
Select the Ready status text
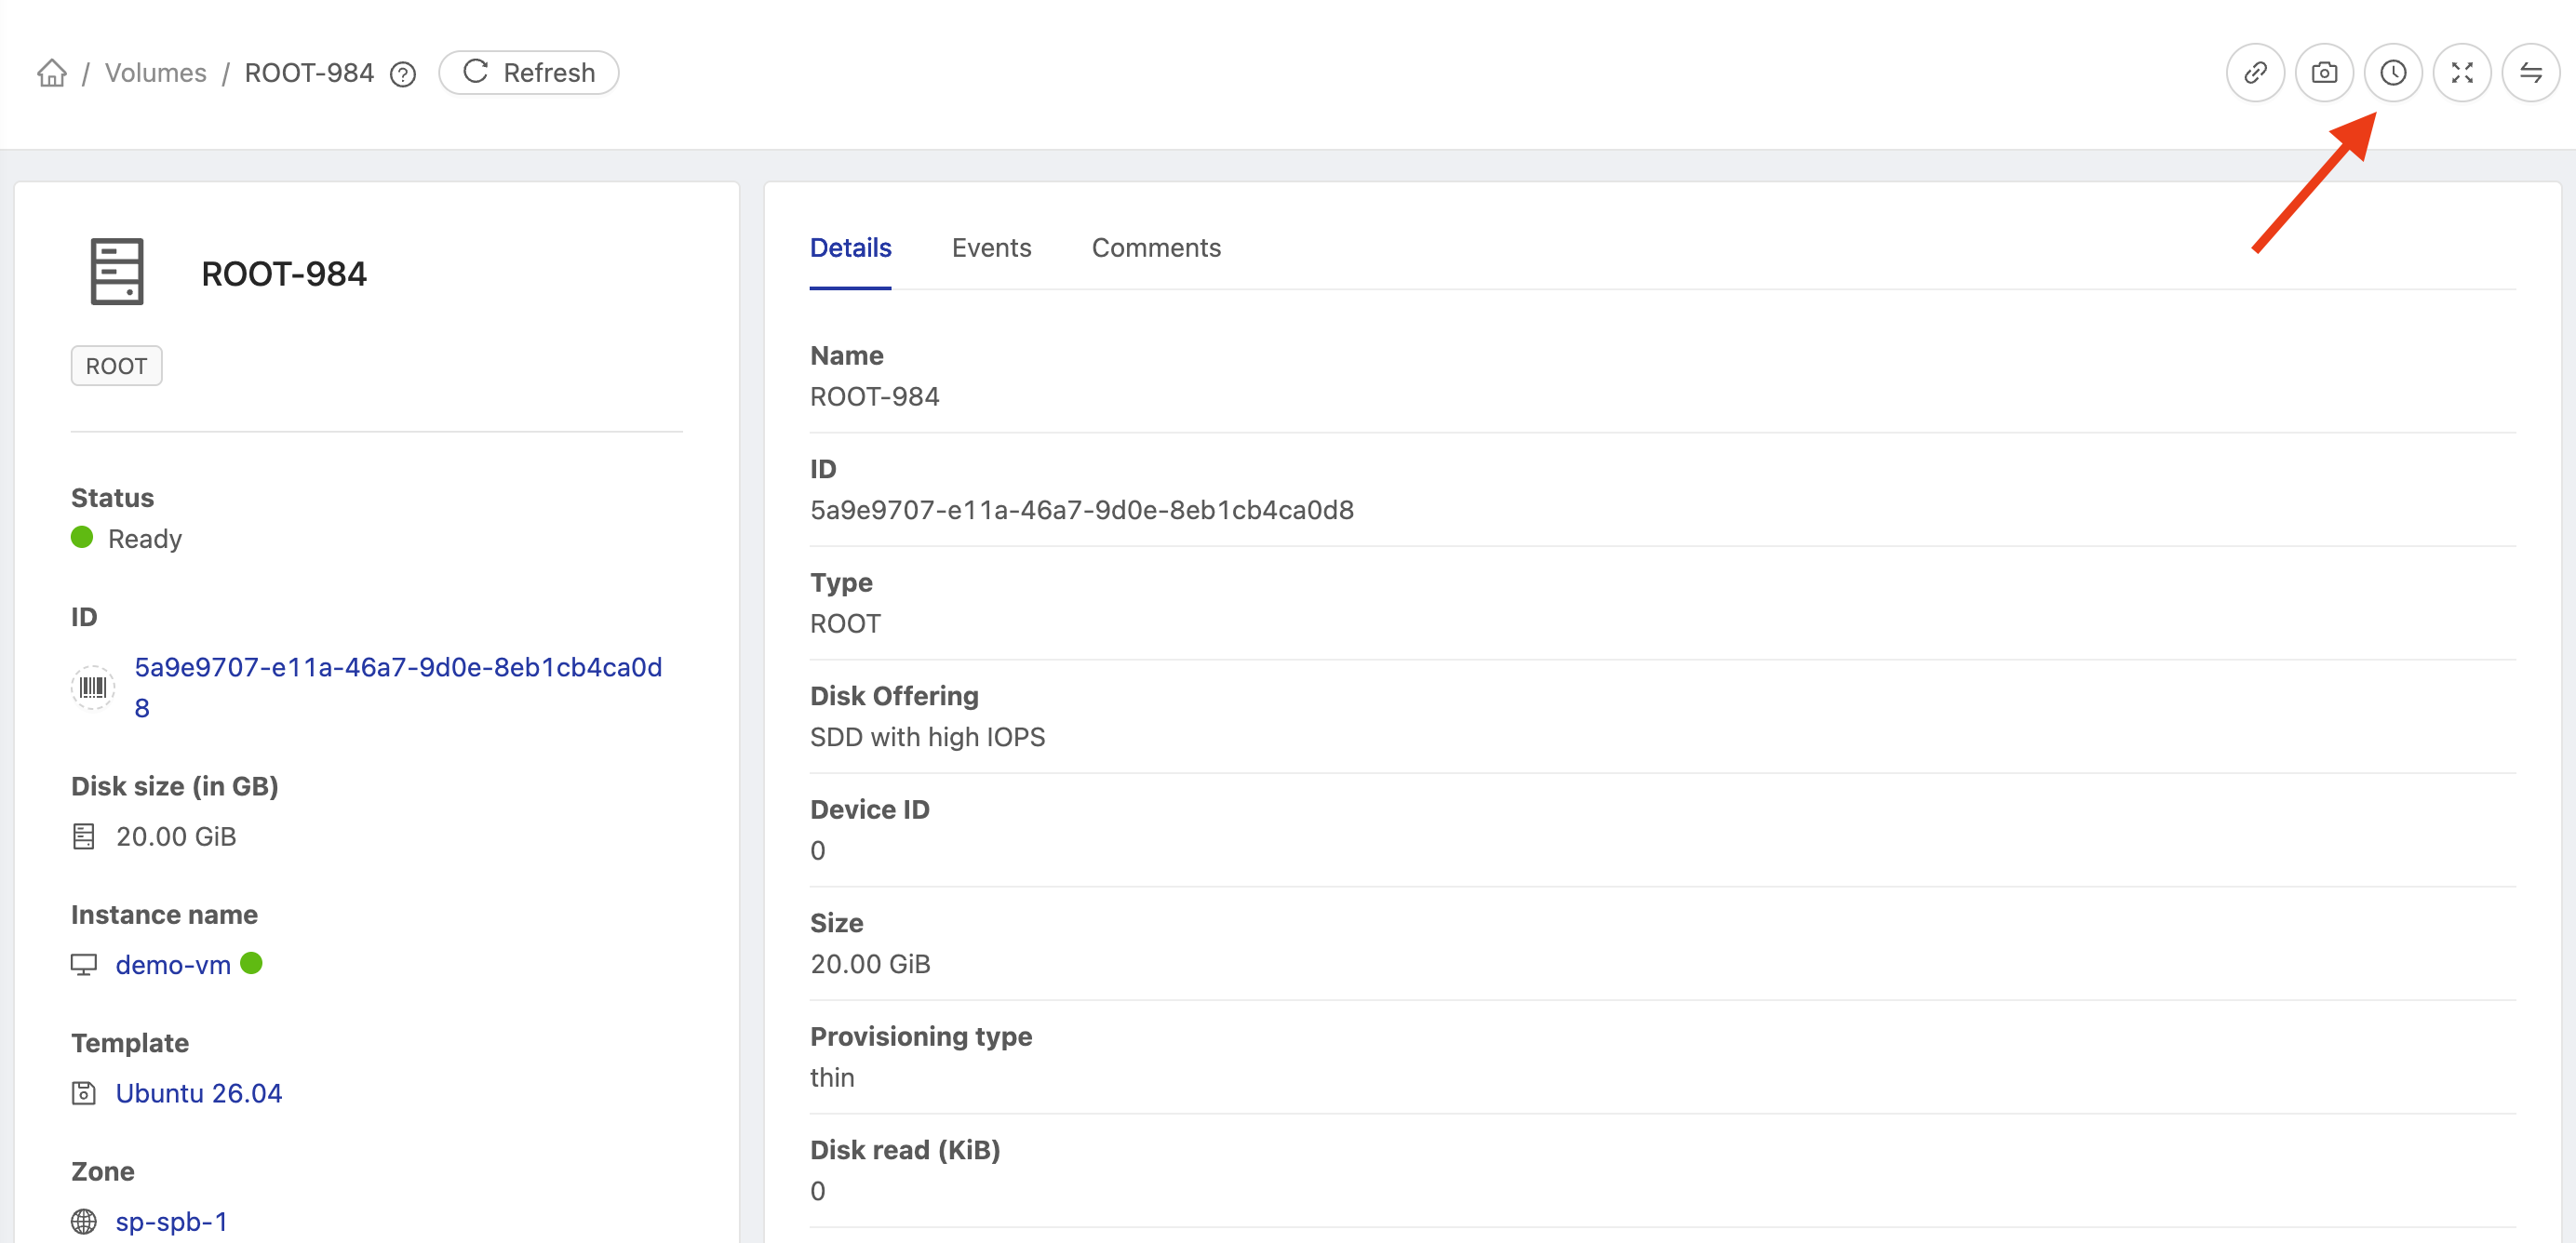click(x=145, y=539)
